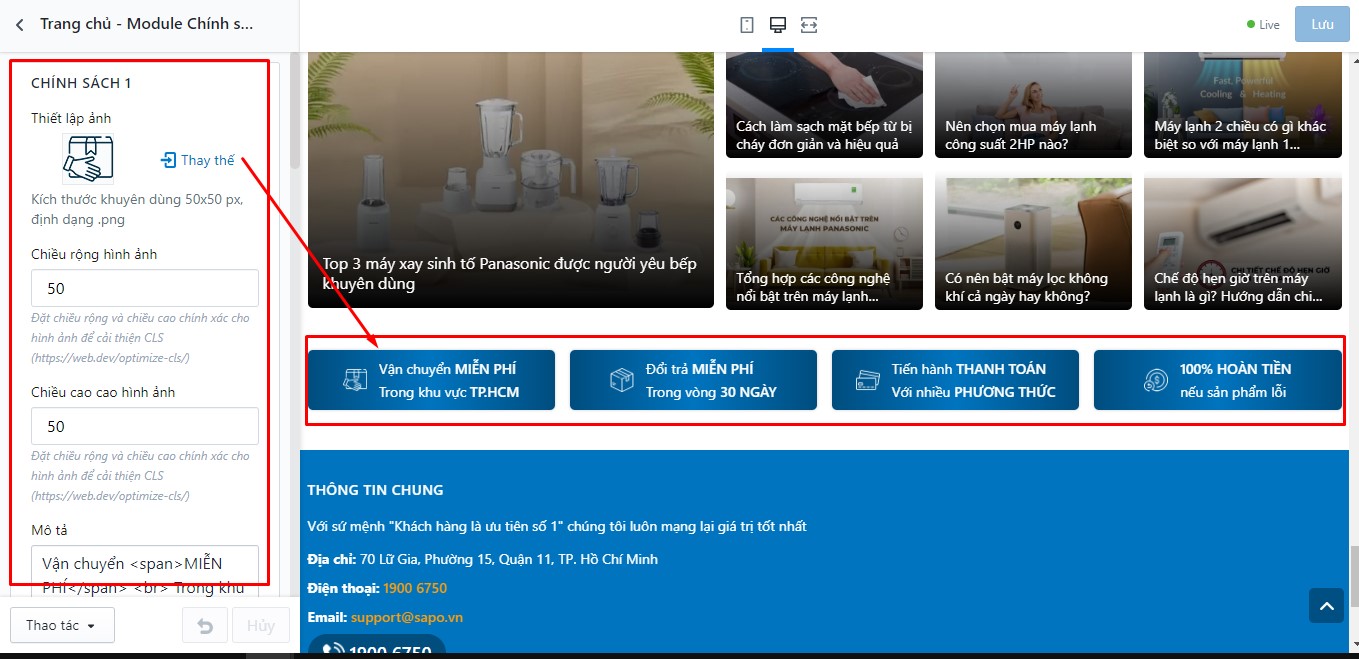The width and height of the screenshot is (1359, 659).
Task: Click the delivery icon in Vận chuyển banner
Action: click(355, 381)
